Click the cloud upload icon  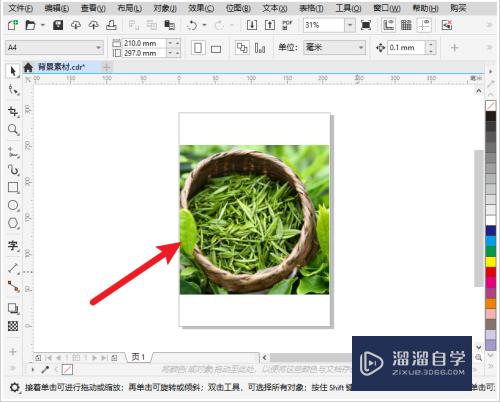[94, 25]
